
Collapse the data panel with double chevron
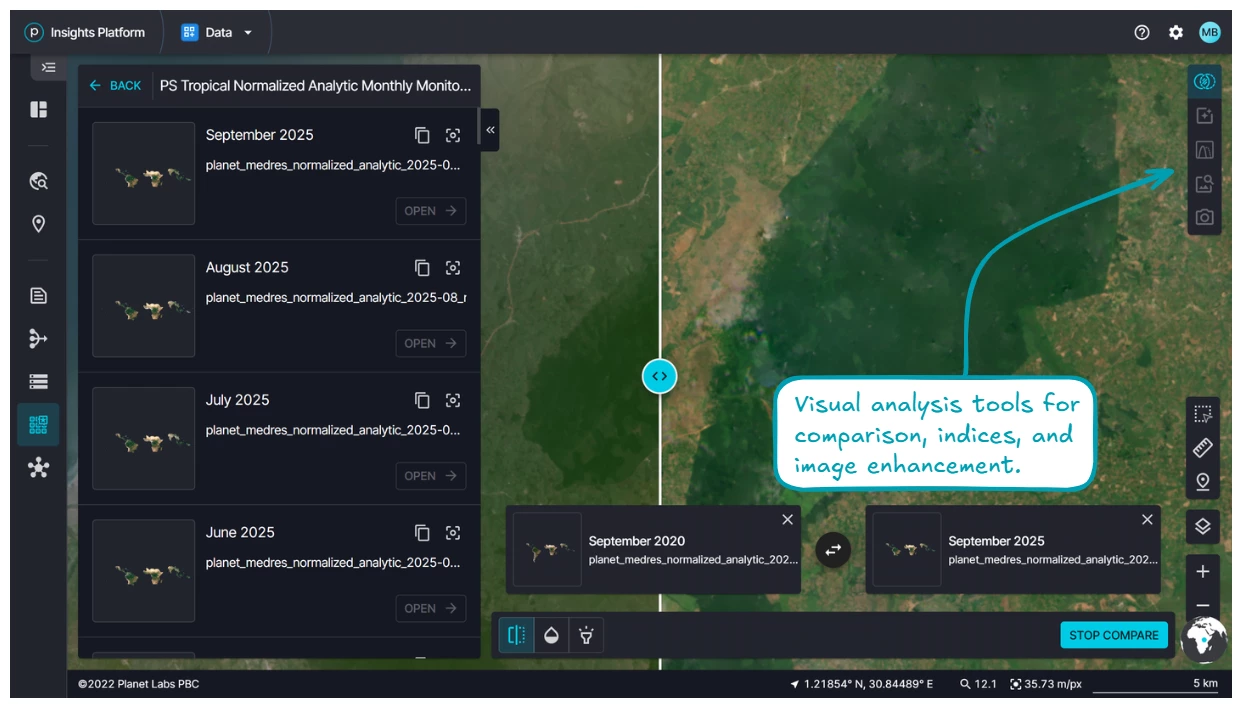[490, 130]
